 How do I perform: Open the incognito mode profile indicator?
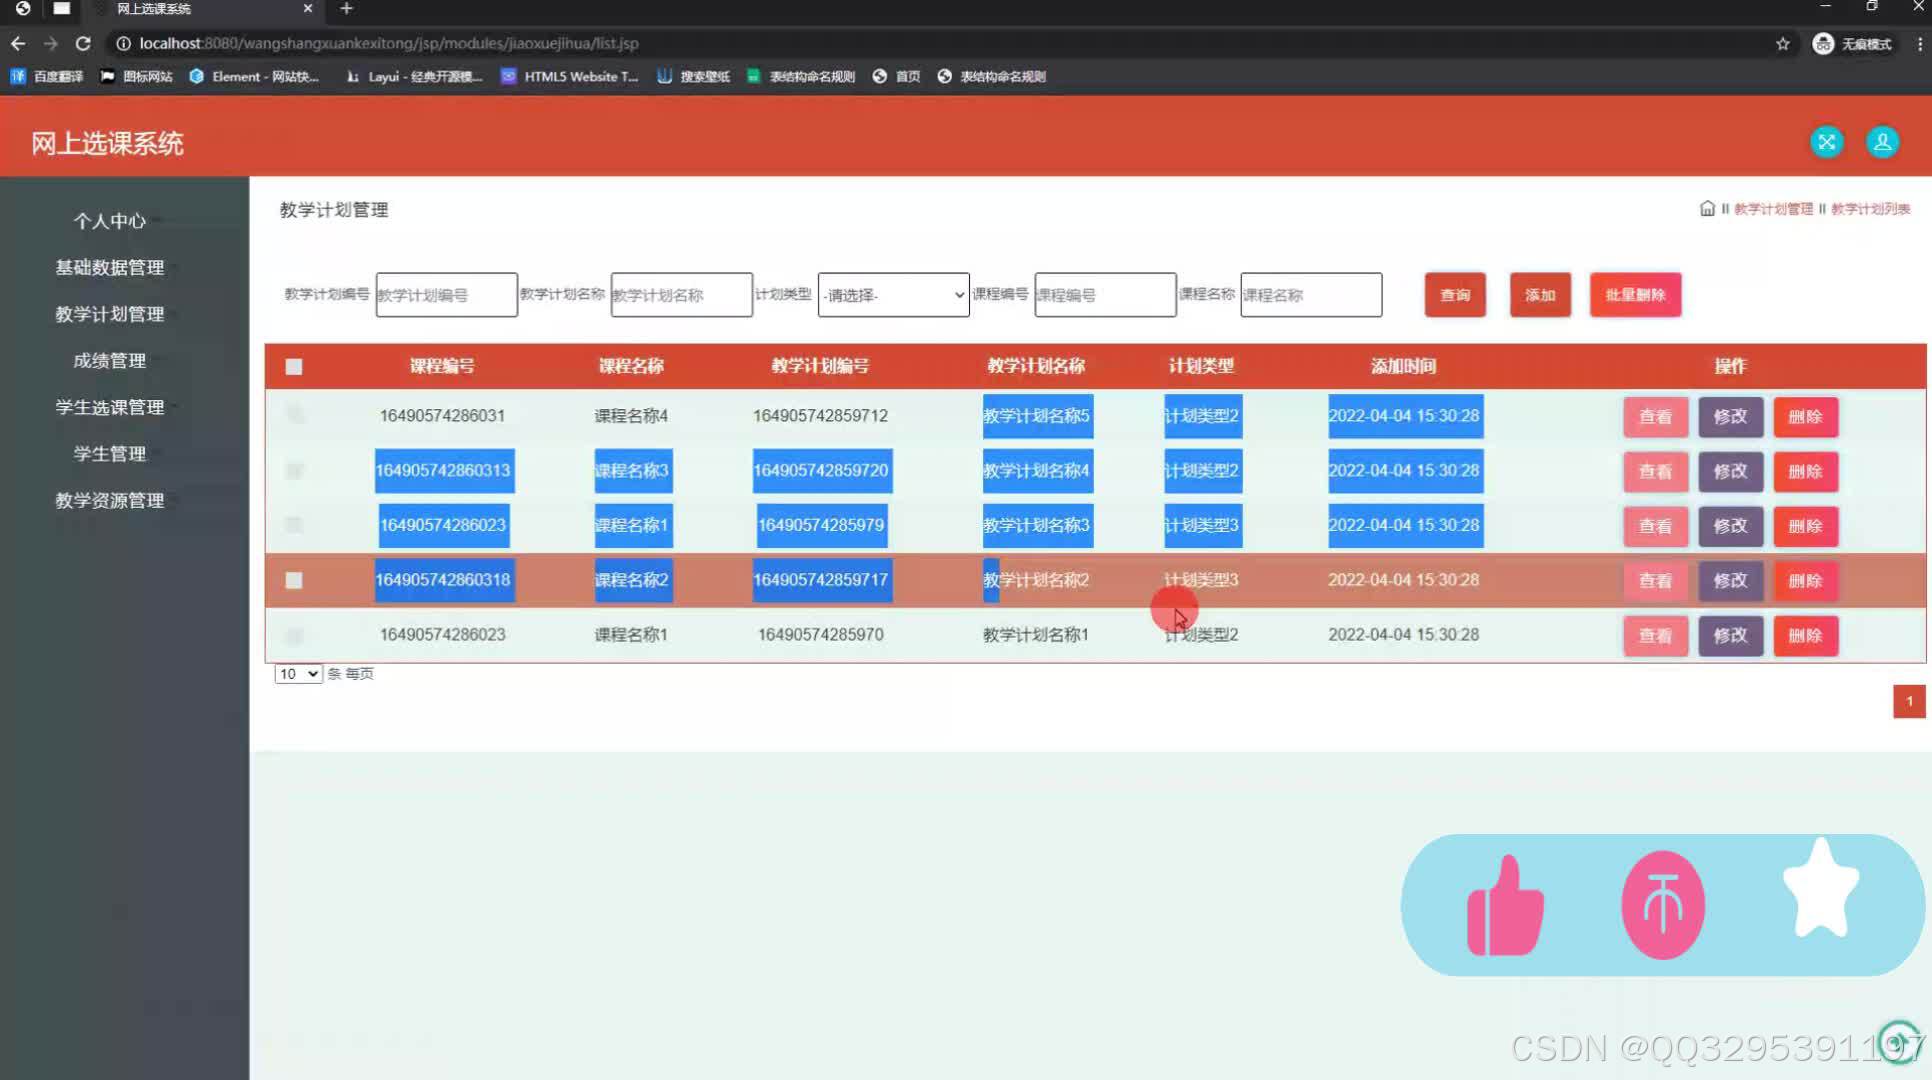pos(1853,43)
